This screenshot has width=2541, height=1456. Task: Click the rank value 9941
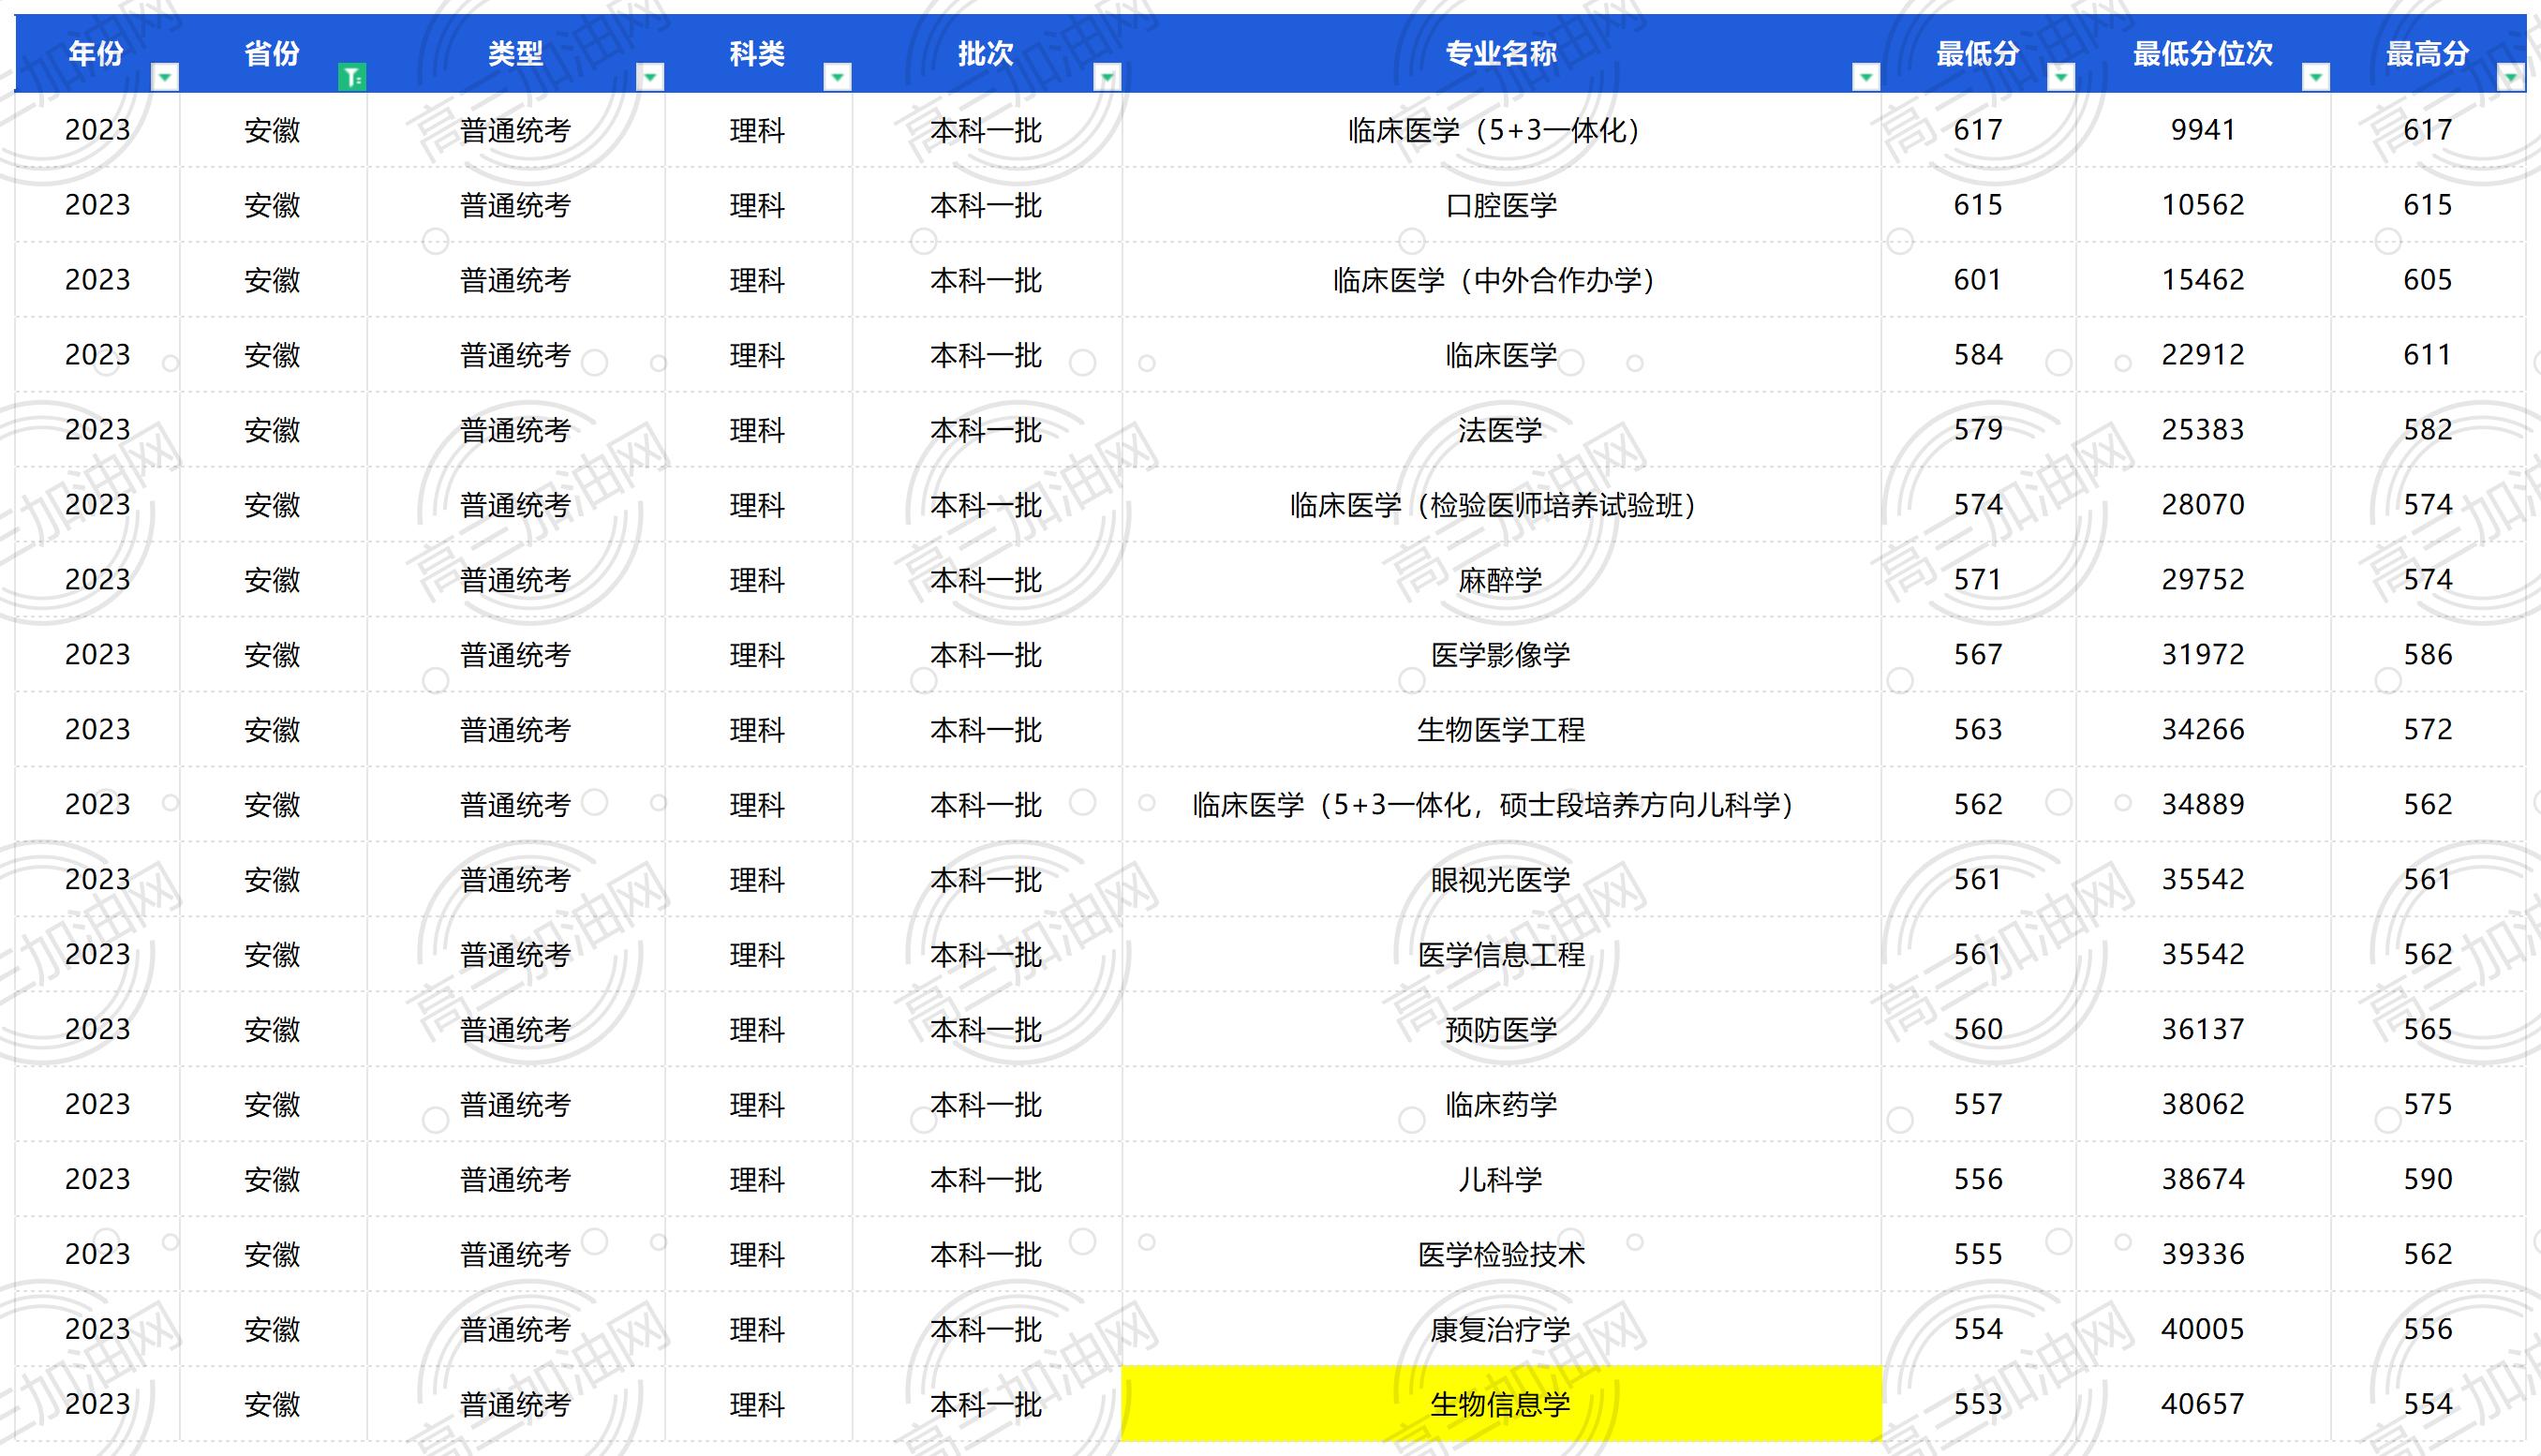(x=2203, y=130)
